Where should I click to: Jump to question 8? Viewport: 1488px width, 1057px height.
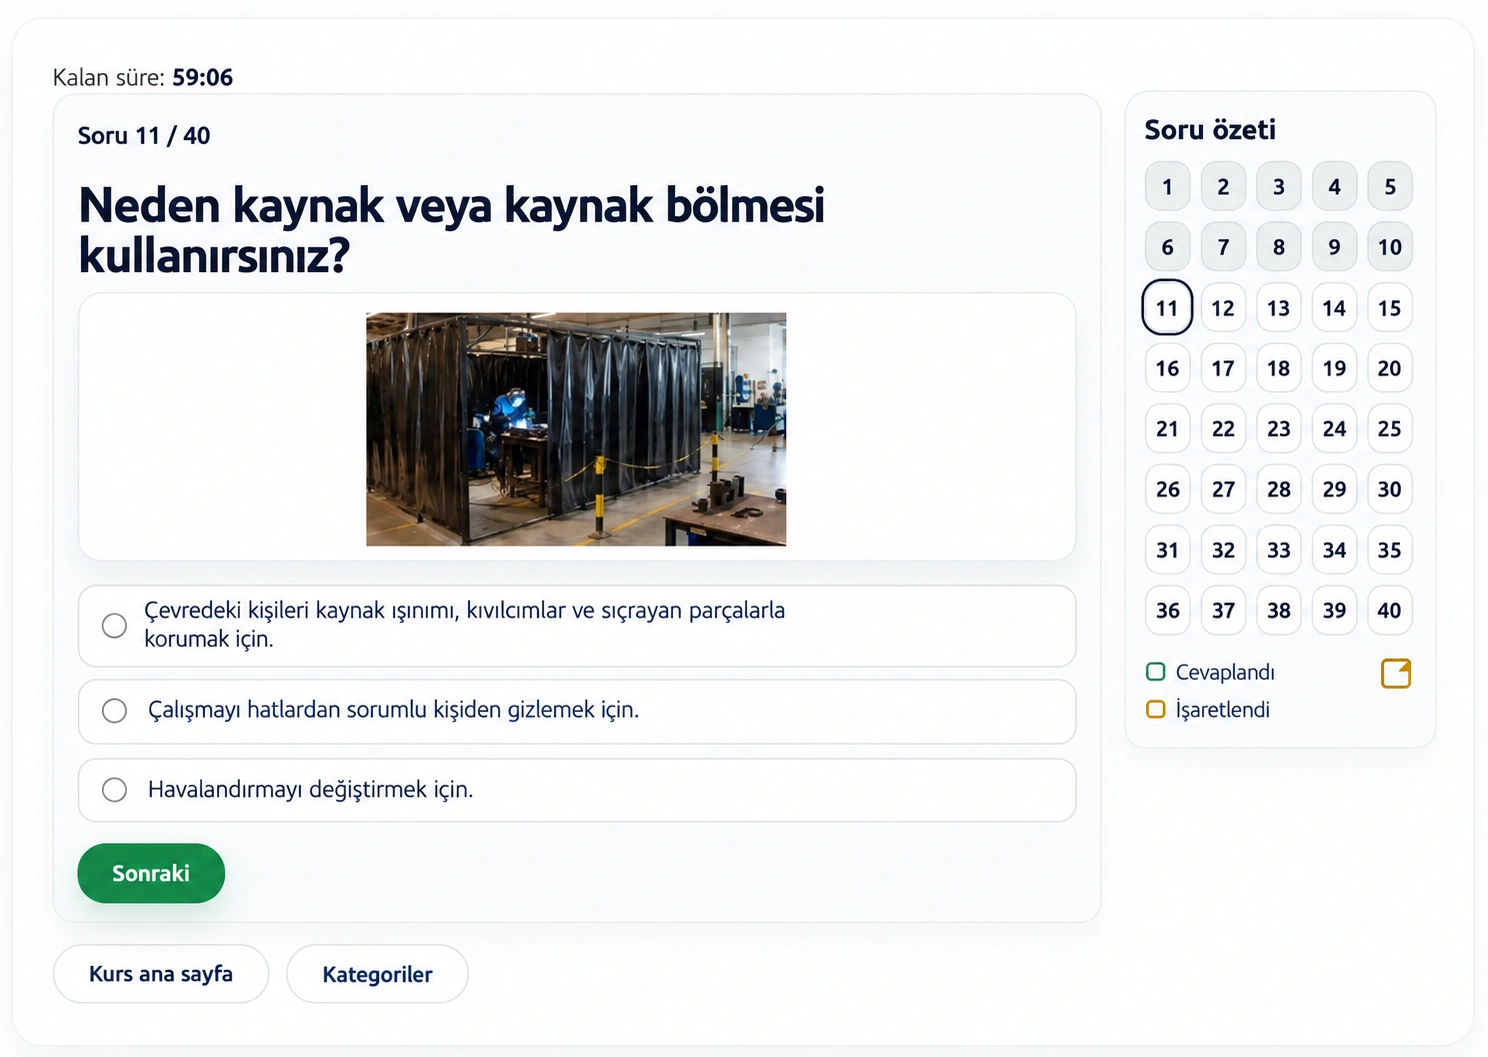1279,247
